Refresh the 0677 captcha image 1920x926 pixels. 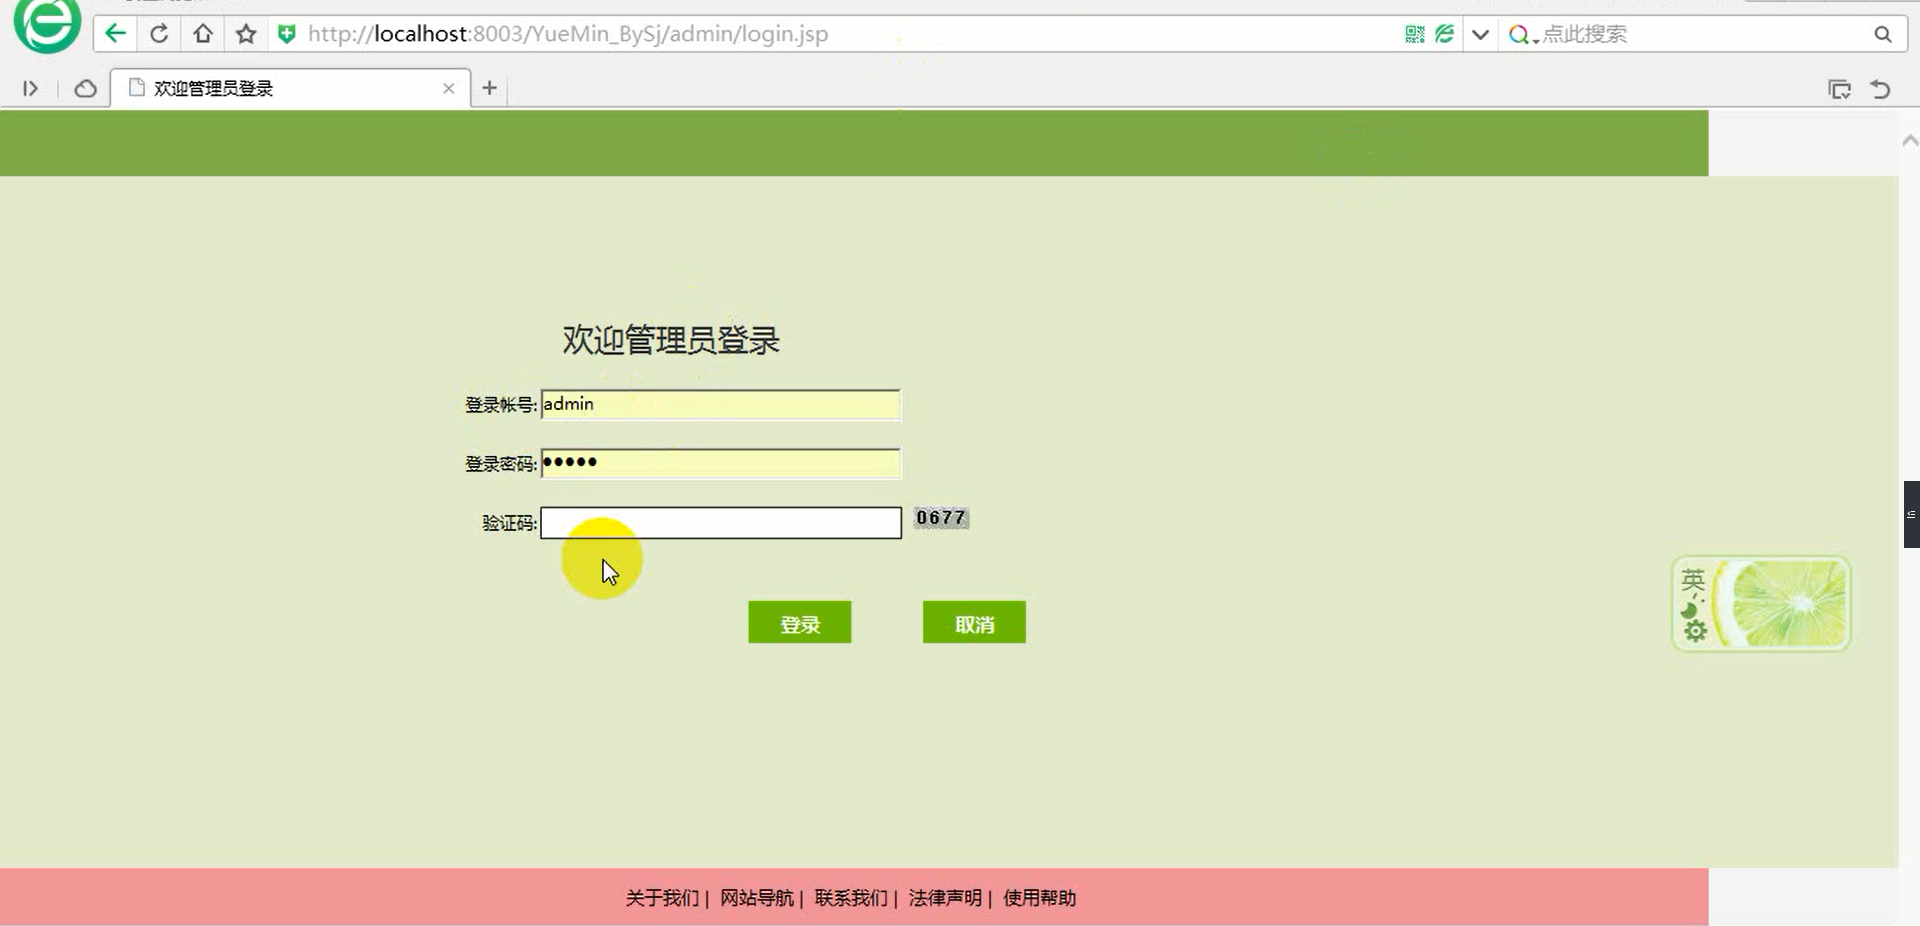click(x=941, y=518)
